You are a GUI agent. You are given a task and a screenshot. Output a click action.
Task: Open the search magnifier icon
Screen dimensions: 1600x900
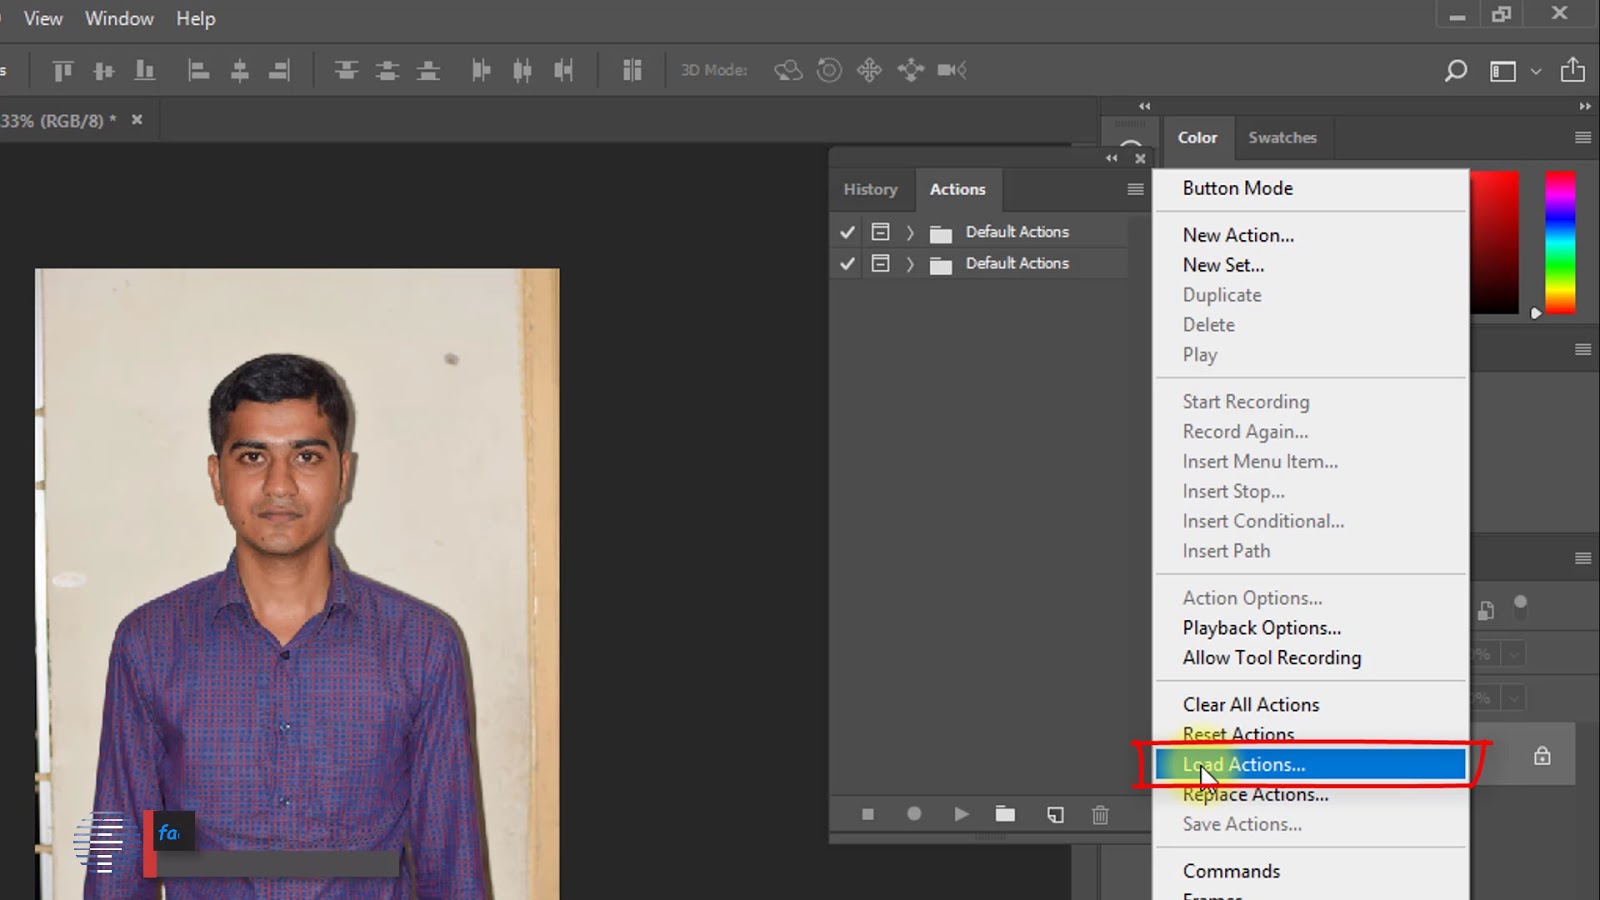[1456, 70]
